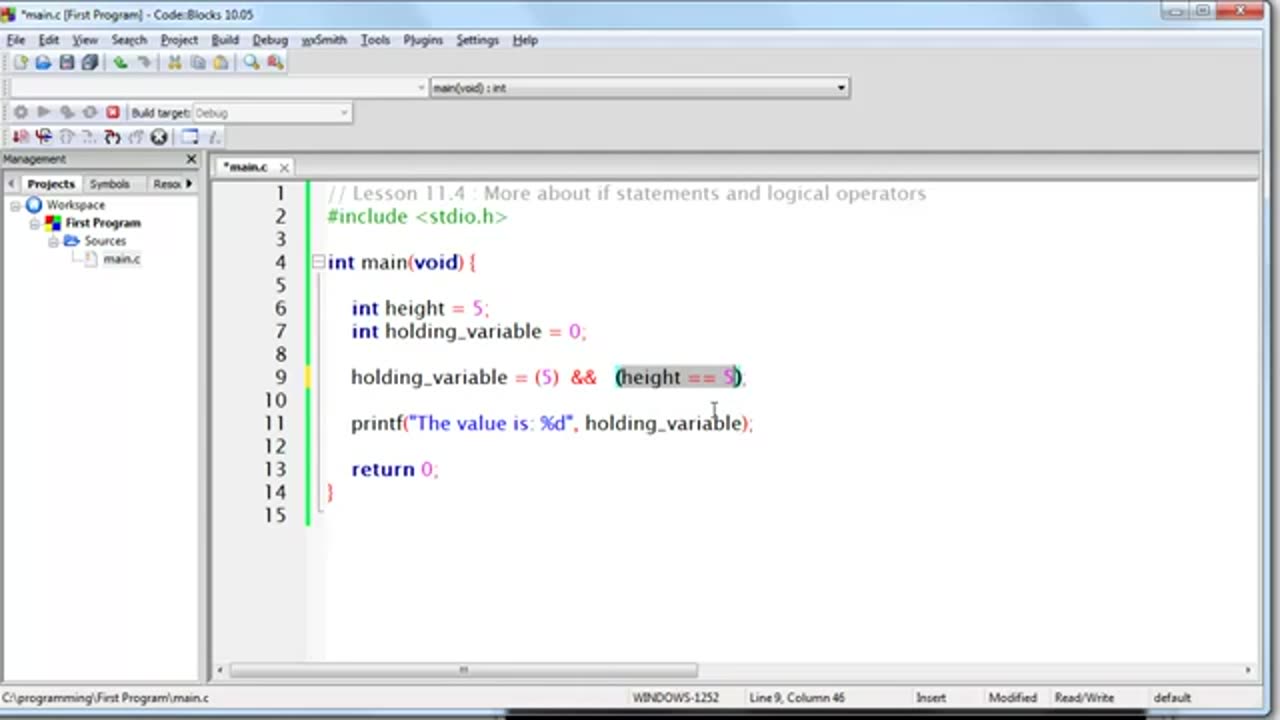Collapse the code fold marker at line 4
Screen dimensions: 1280x720
pos(318,262)
